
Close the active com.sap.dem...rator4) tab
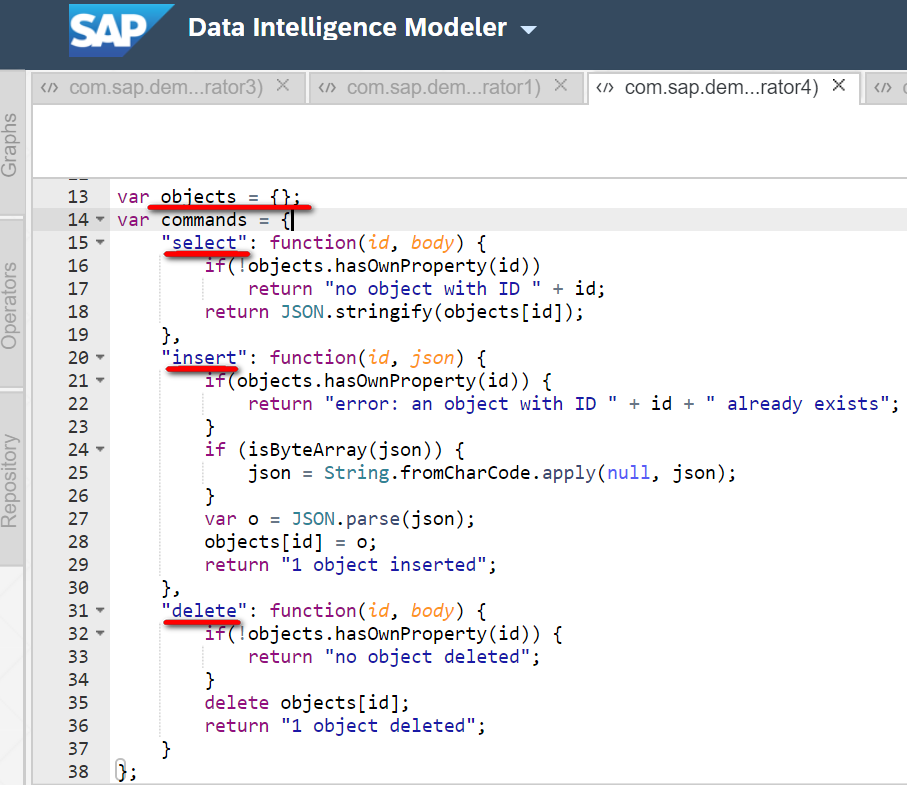pyautogui.click(x=839, y=86)
